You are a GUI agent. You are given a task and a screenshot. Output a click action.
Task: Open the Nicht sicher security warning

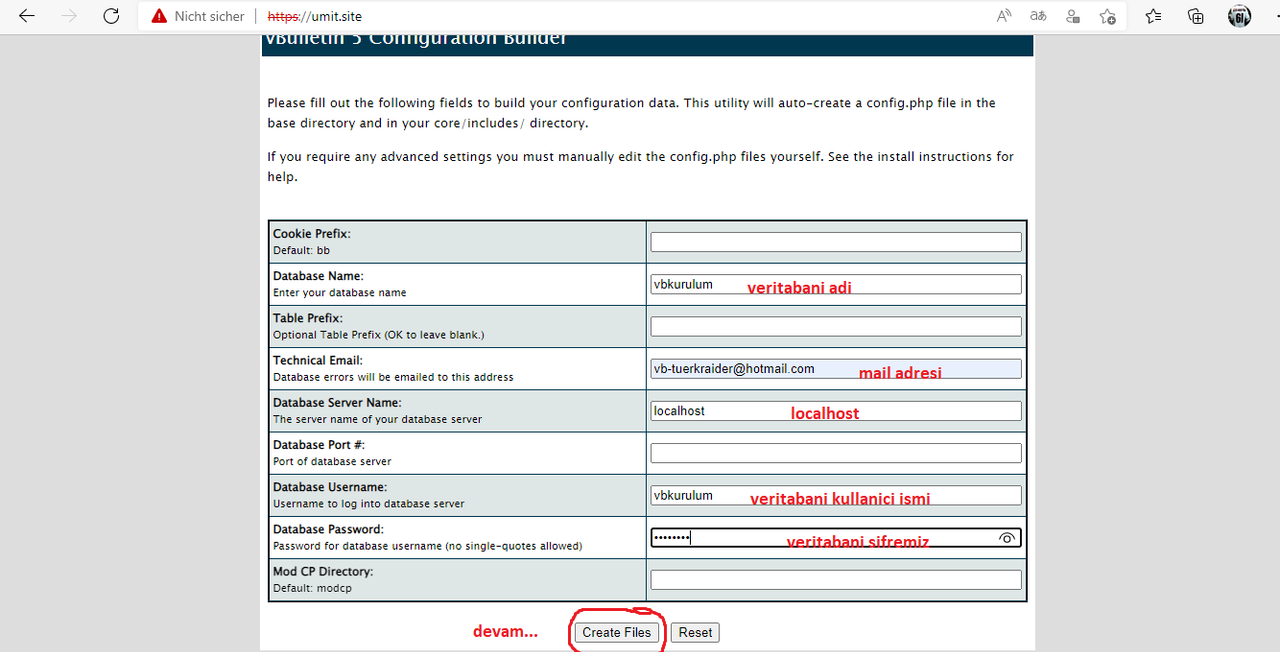tap(197, 16)
